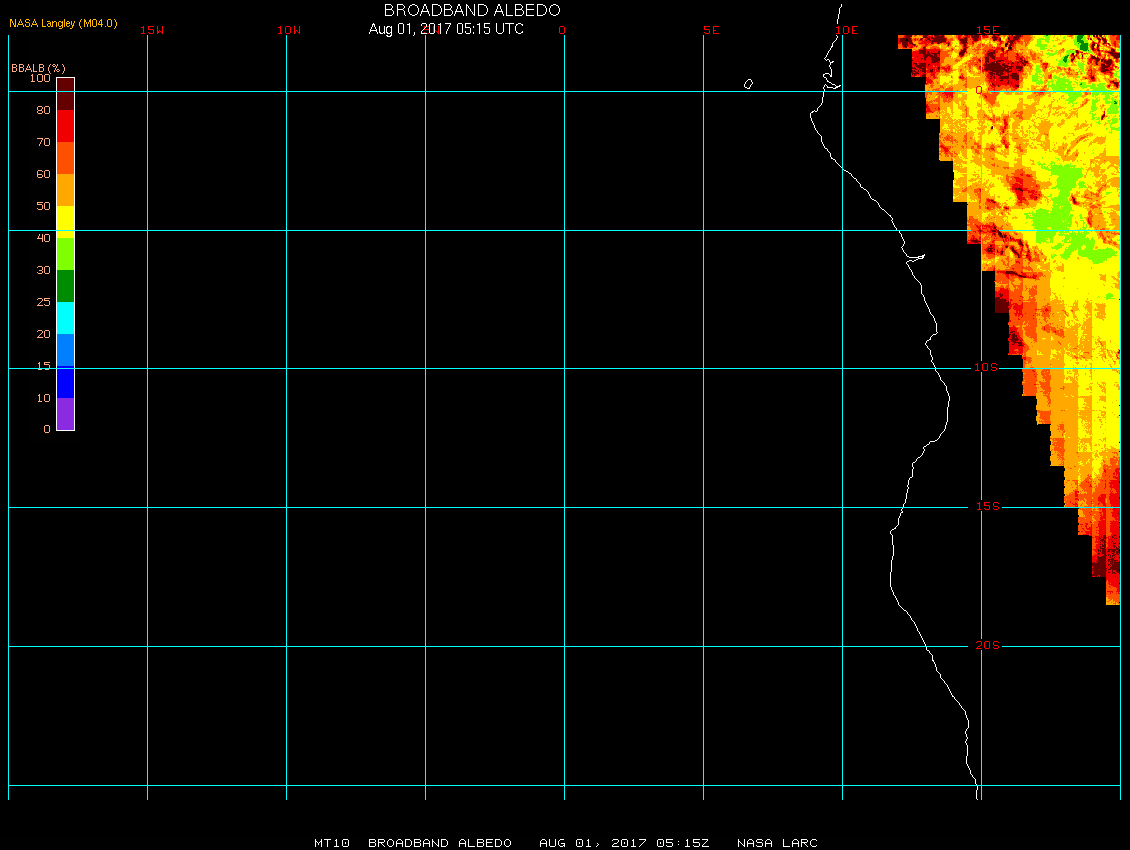Click 'AUG 01, 2017 05:15Z' in the footer
This screenshot has height=850, width=1130.
pyautogui.click(x=624, y=843)
